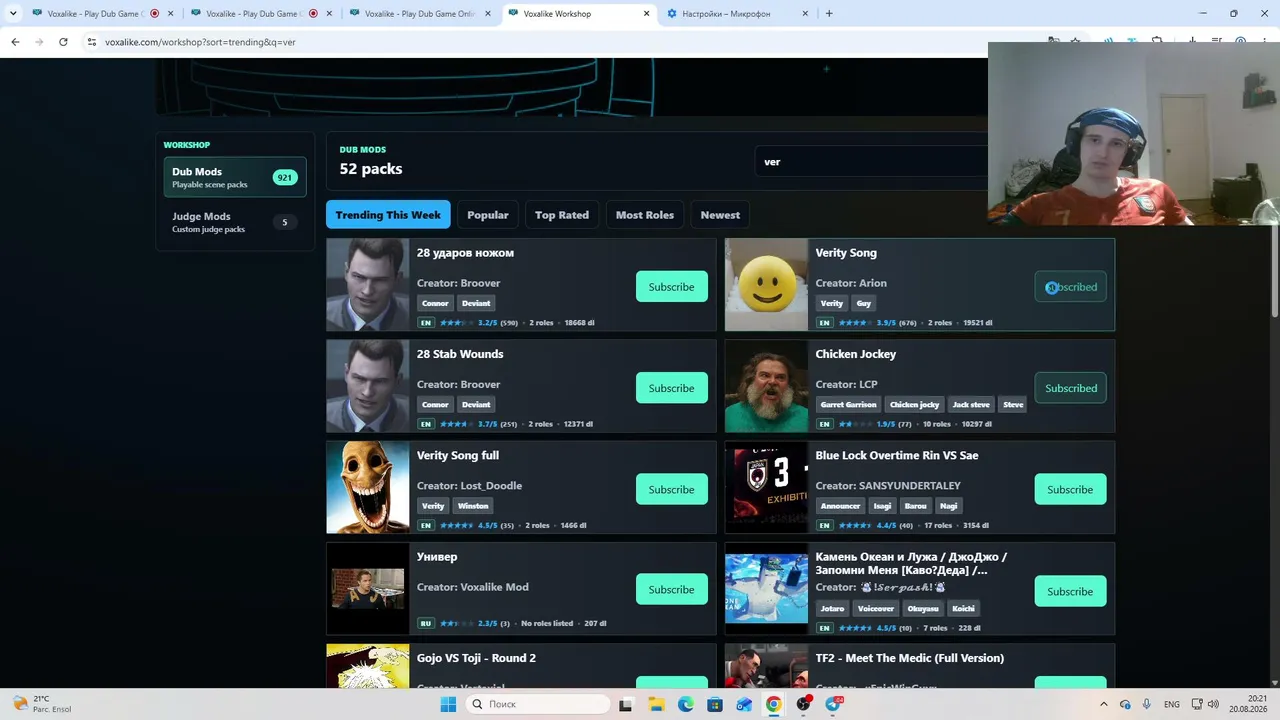This screenshot has width=1280, height=720.
Task: Open the tab search dropdown arrow
Action: click(x=13, y=14)
